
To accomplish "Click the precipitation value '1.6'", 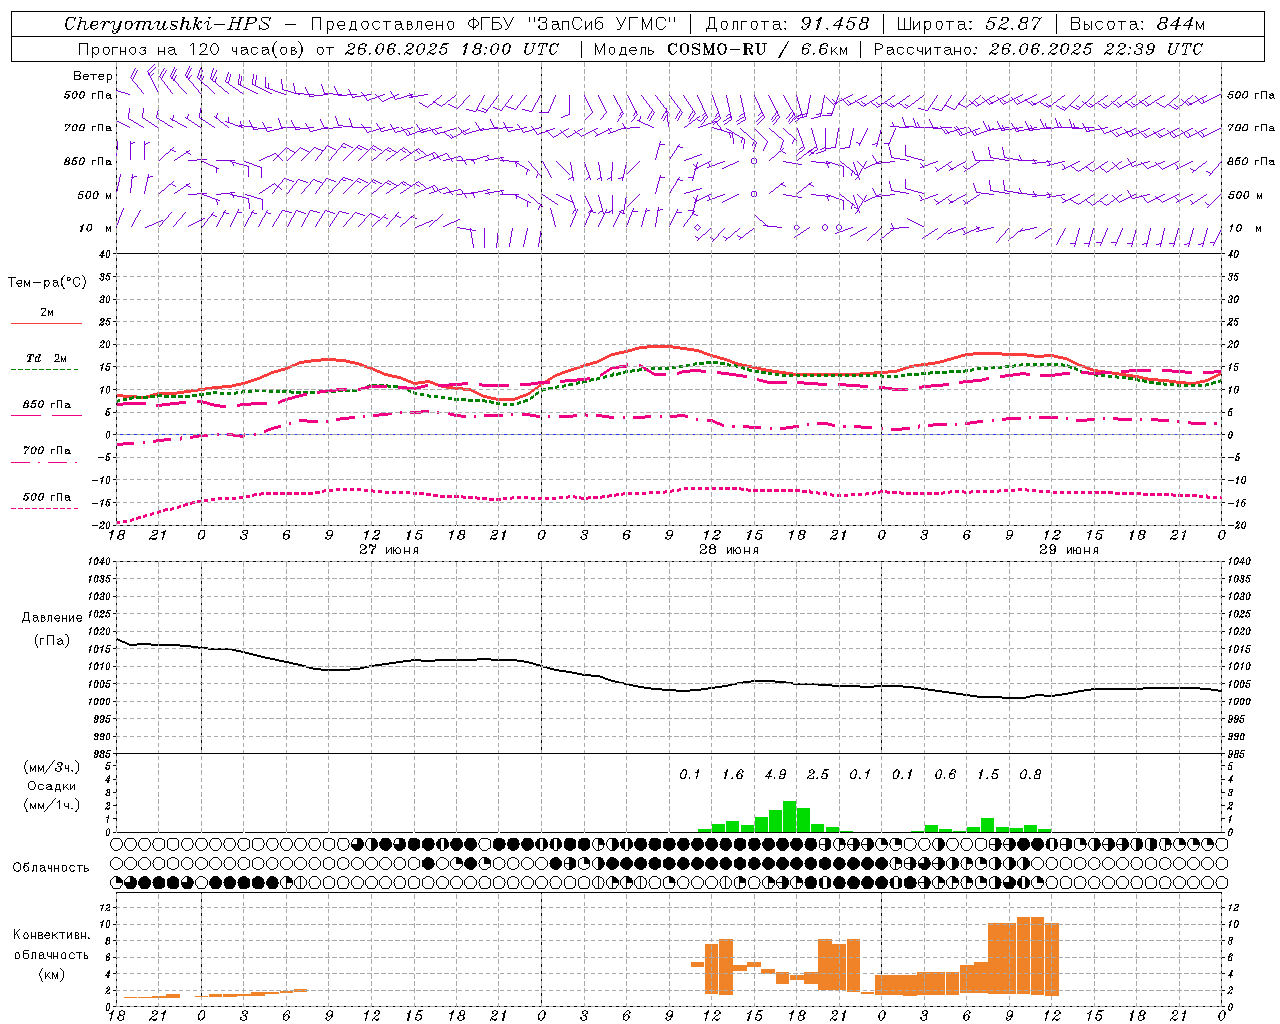I will pyautogui.click(x=733, y=774).
